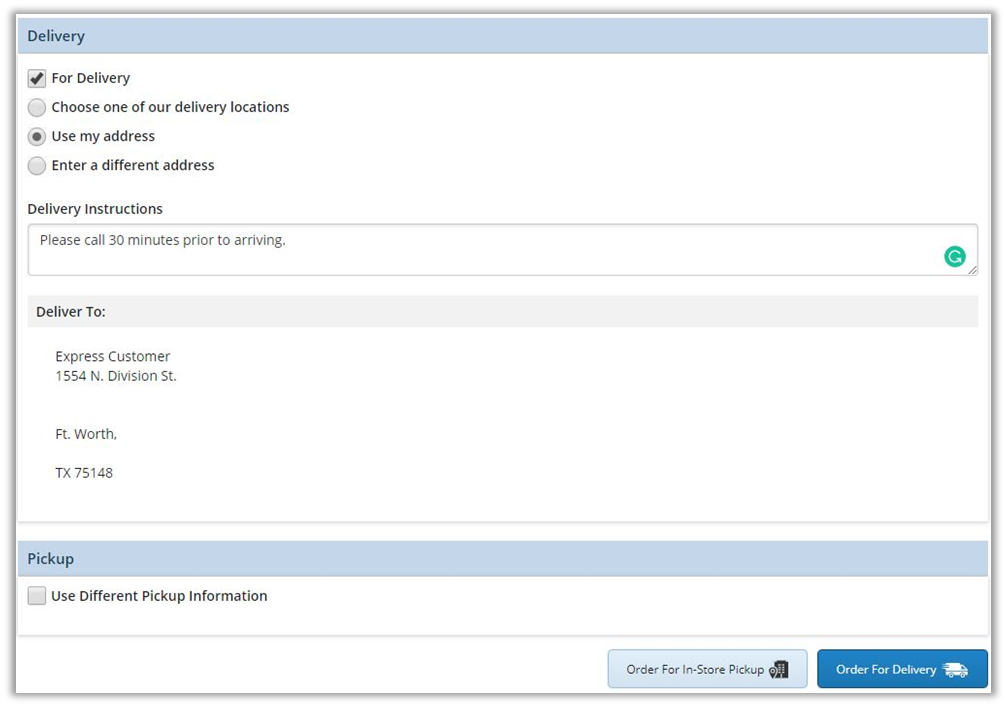
Task: Grab the instructions textarea resize handle
Action: tap(972, 270)
